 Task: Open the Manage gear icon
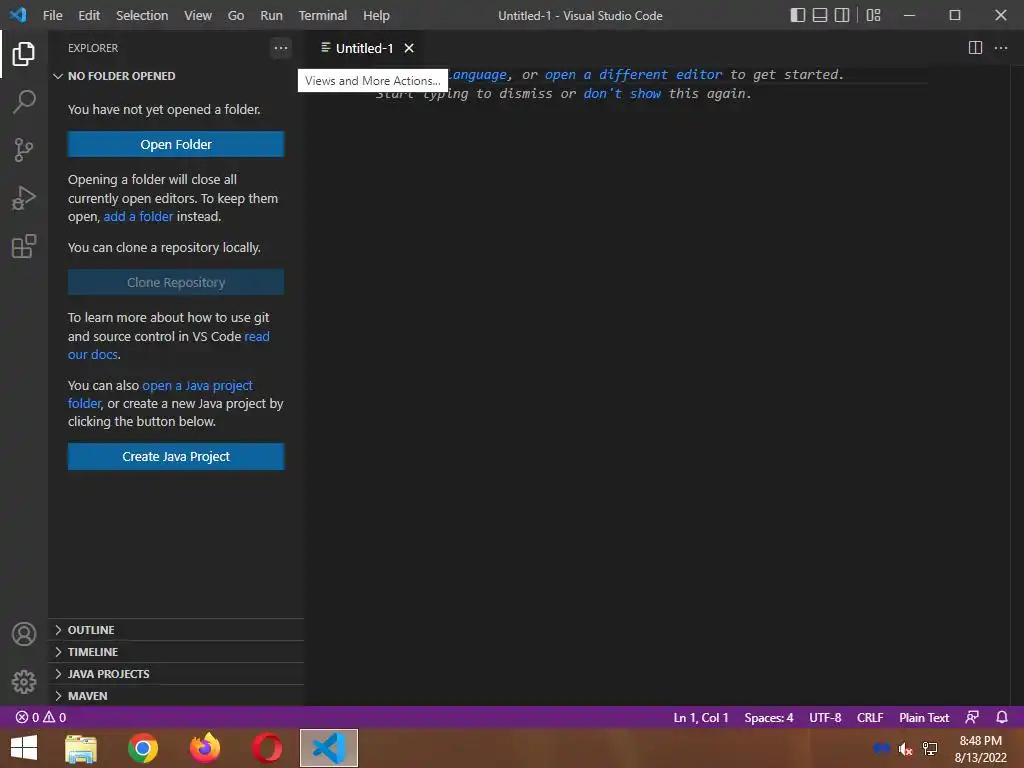24,682
